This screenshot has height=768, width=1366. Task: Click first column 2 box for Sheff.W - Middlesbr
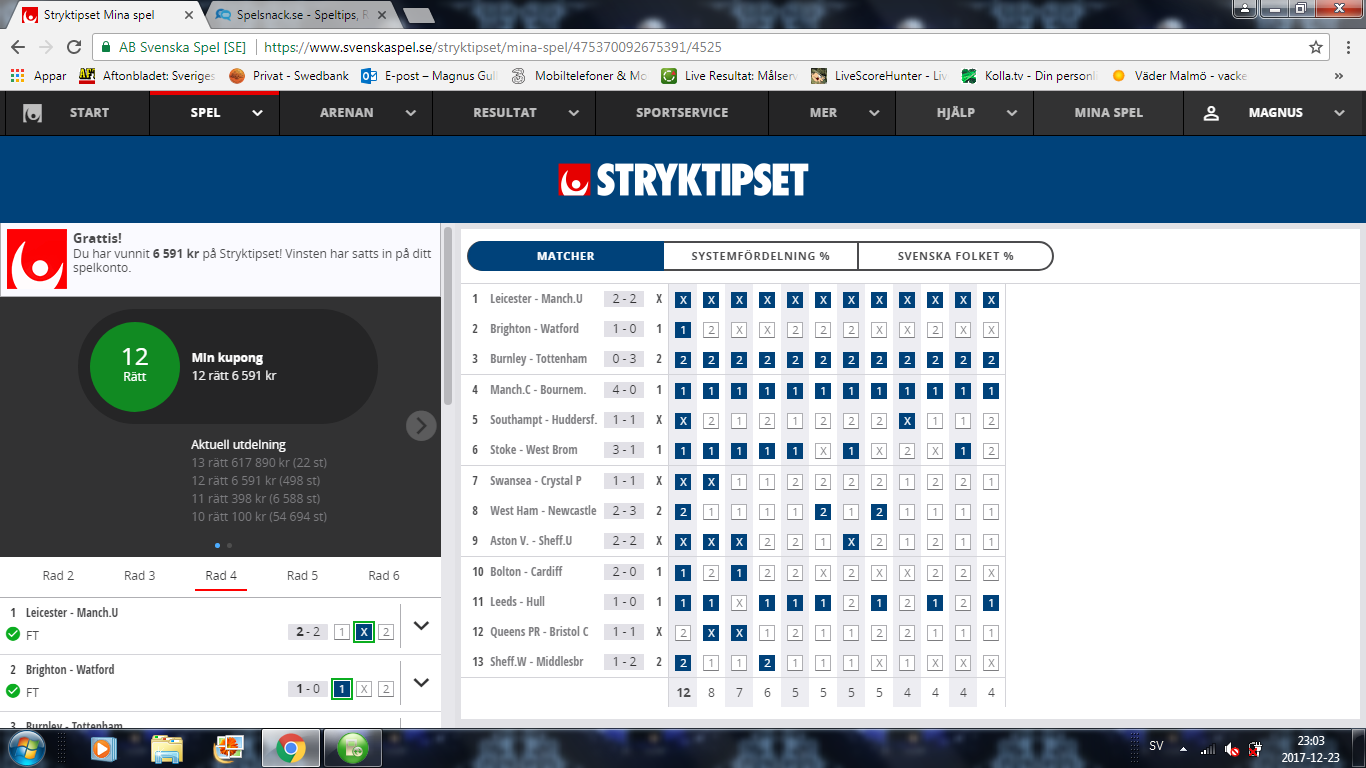683,663
